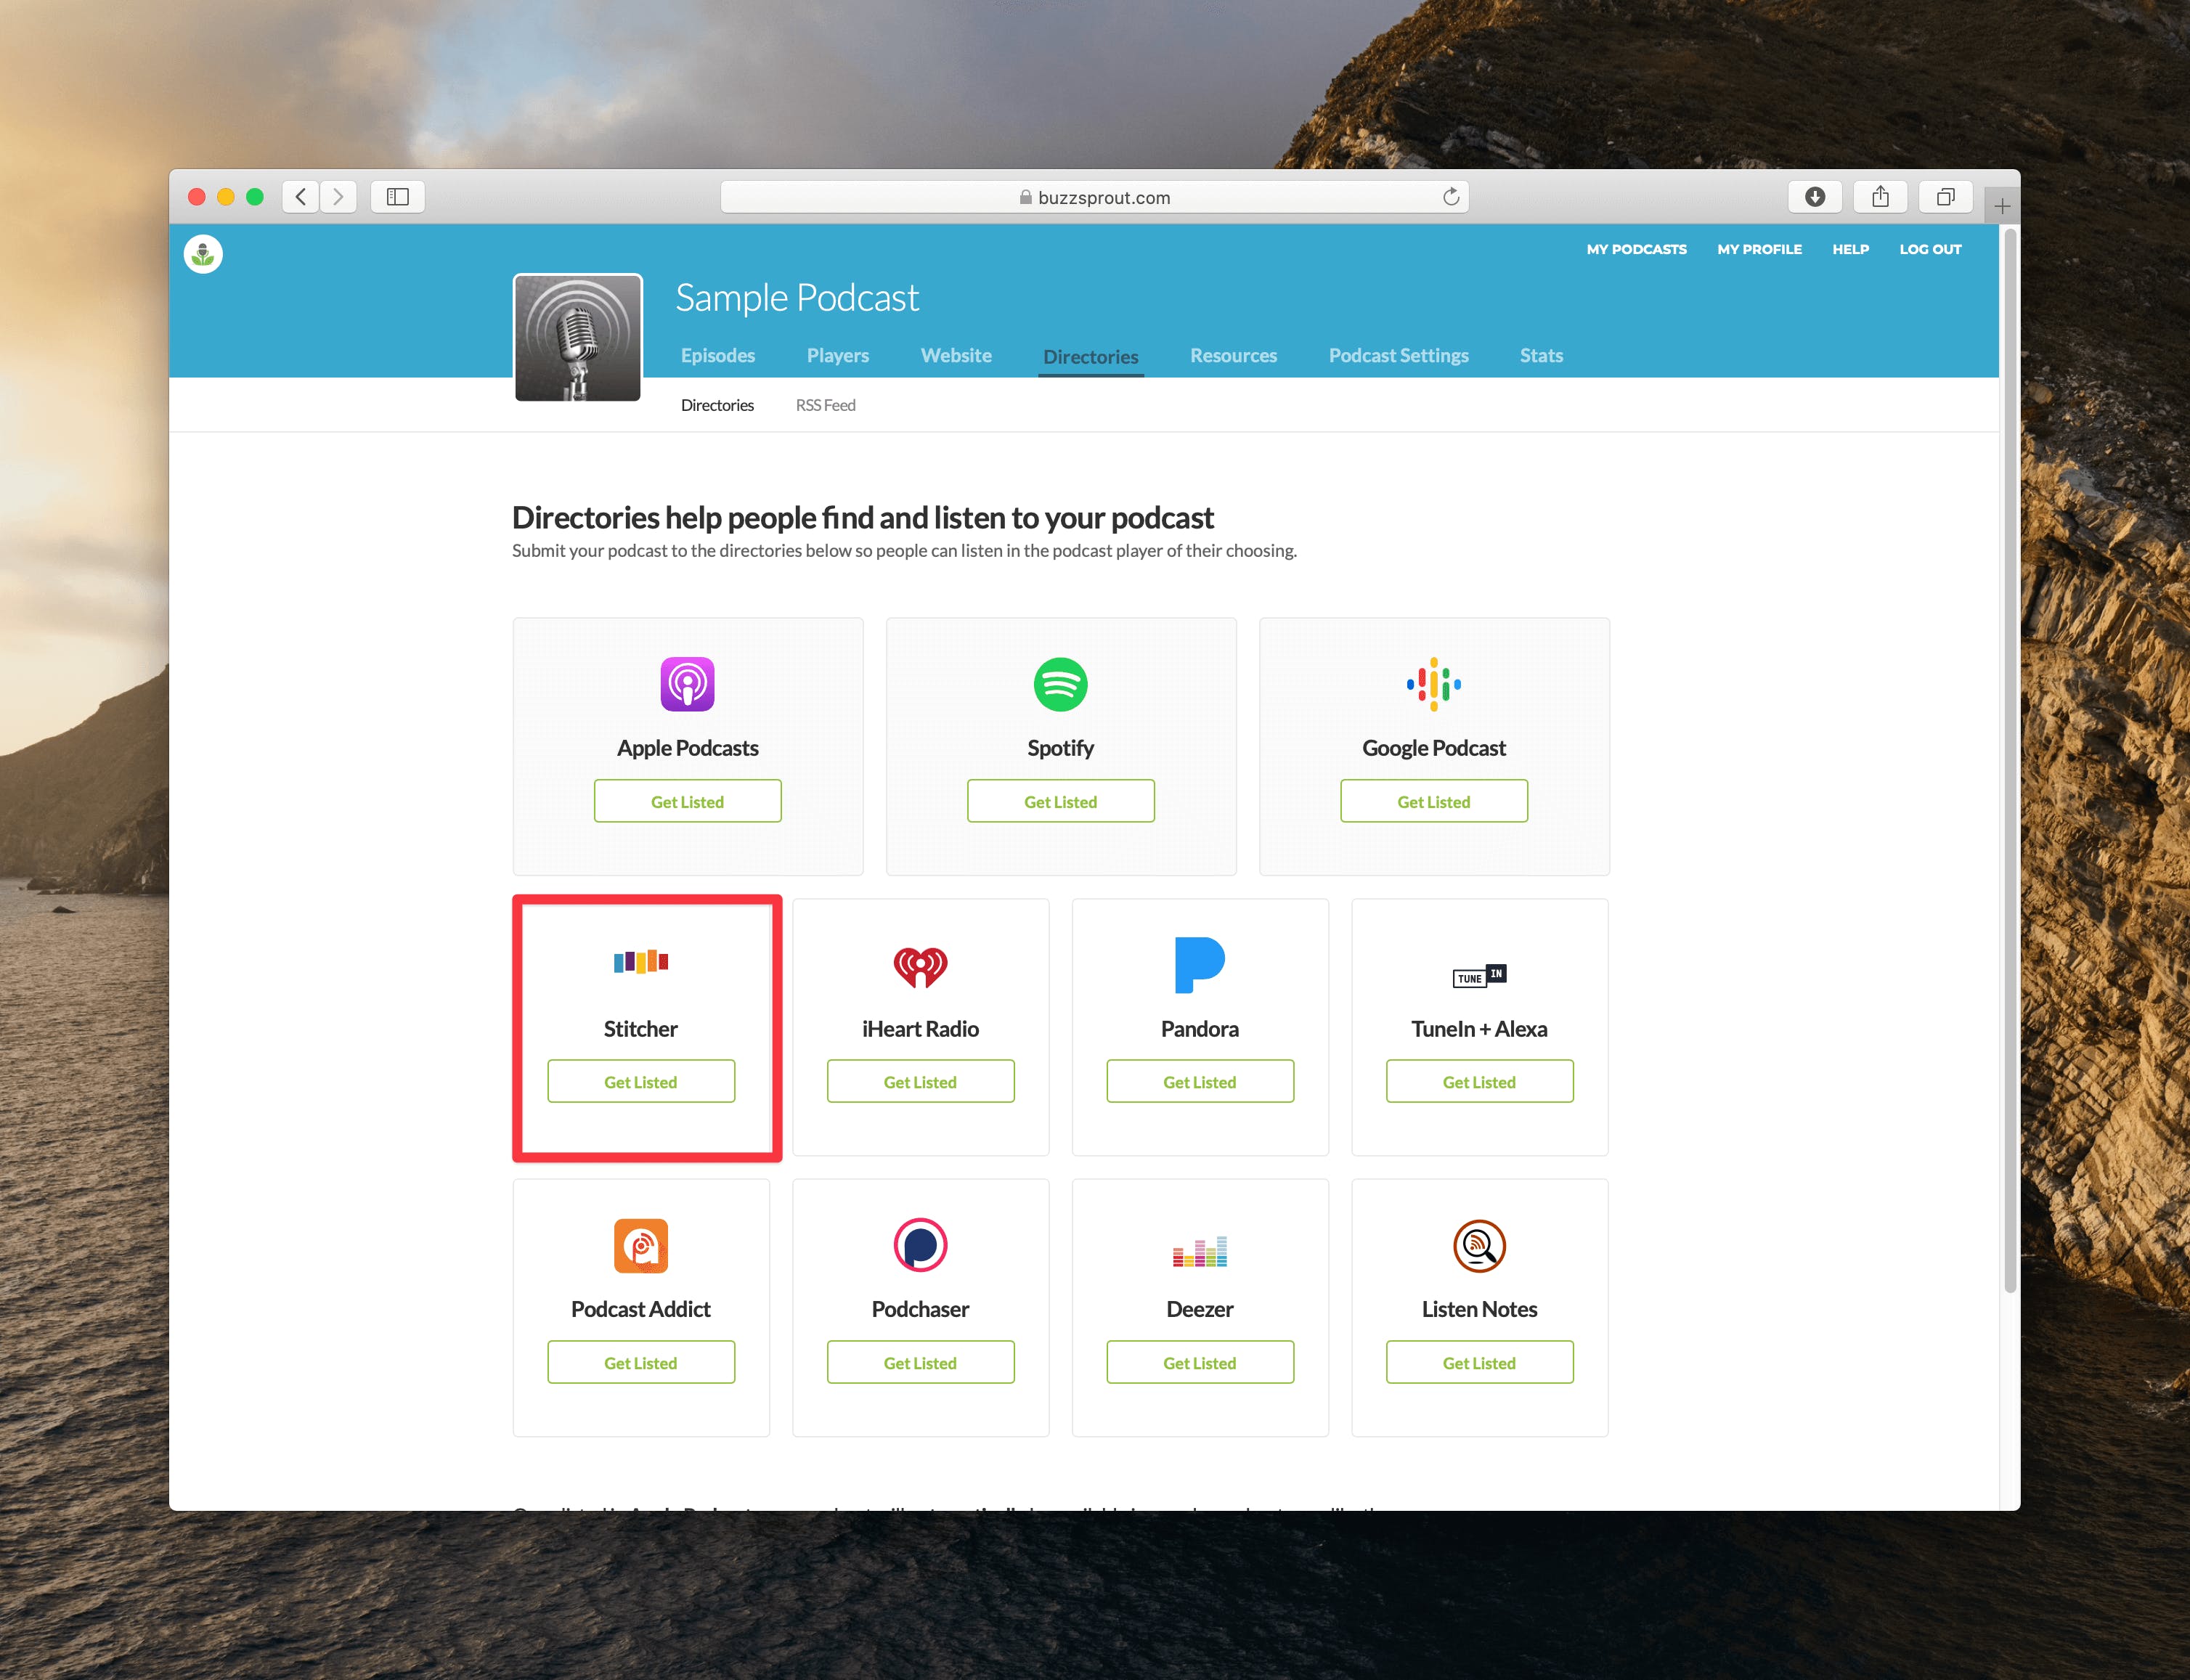Click the Stats navigation link
Image resolution: width=2190 pixels, height=1680 pixels.
[x=1539, y=355]
